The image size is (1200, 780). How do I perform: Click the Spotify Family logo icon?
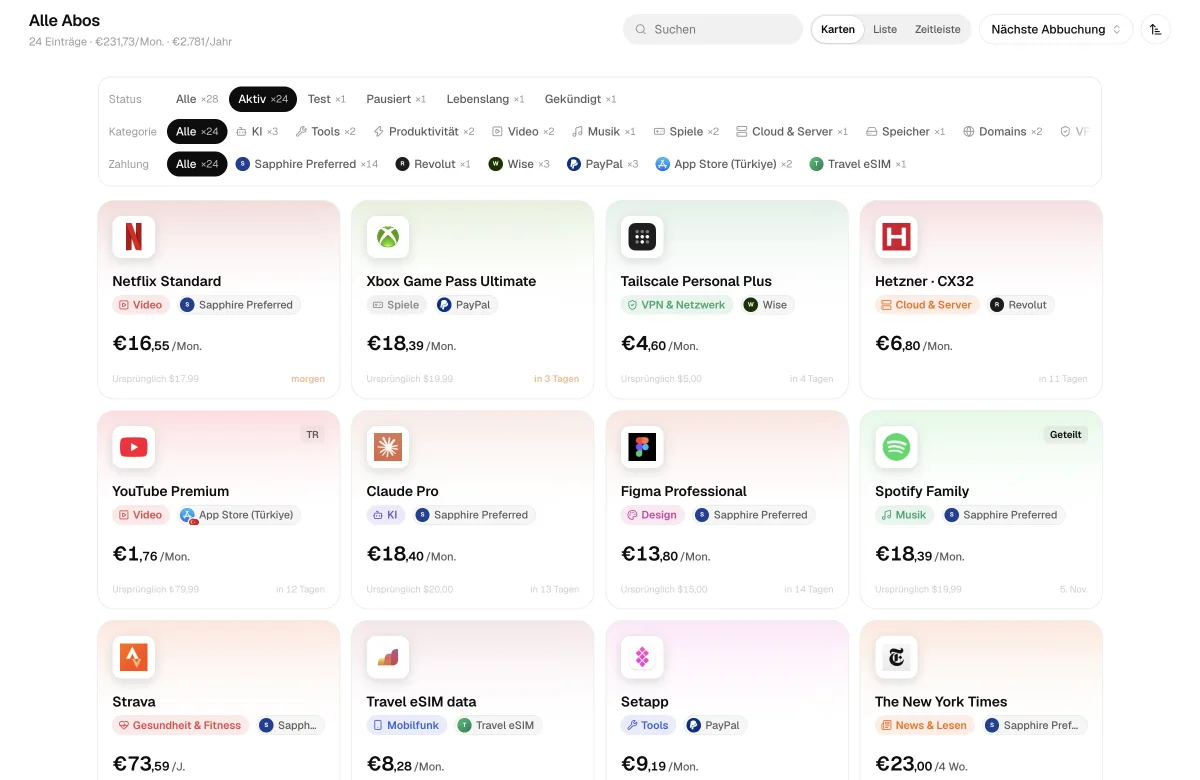[x=896, y=447]
